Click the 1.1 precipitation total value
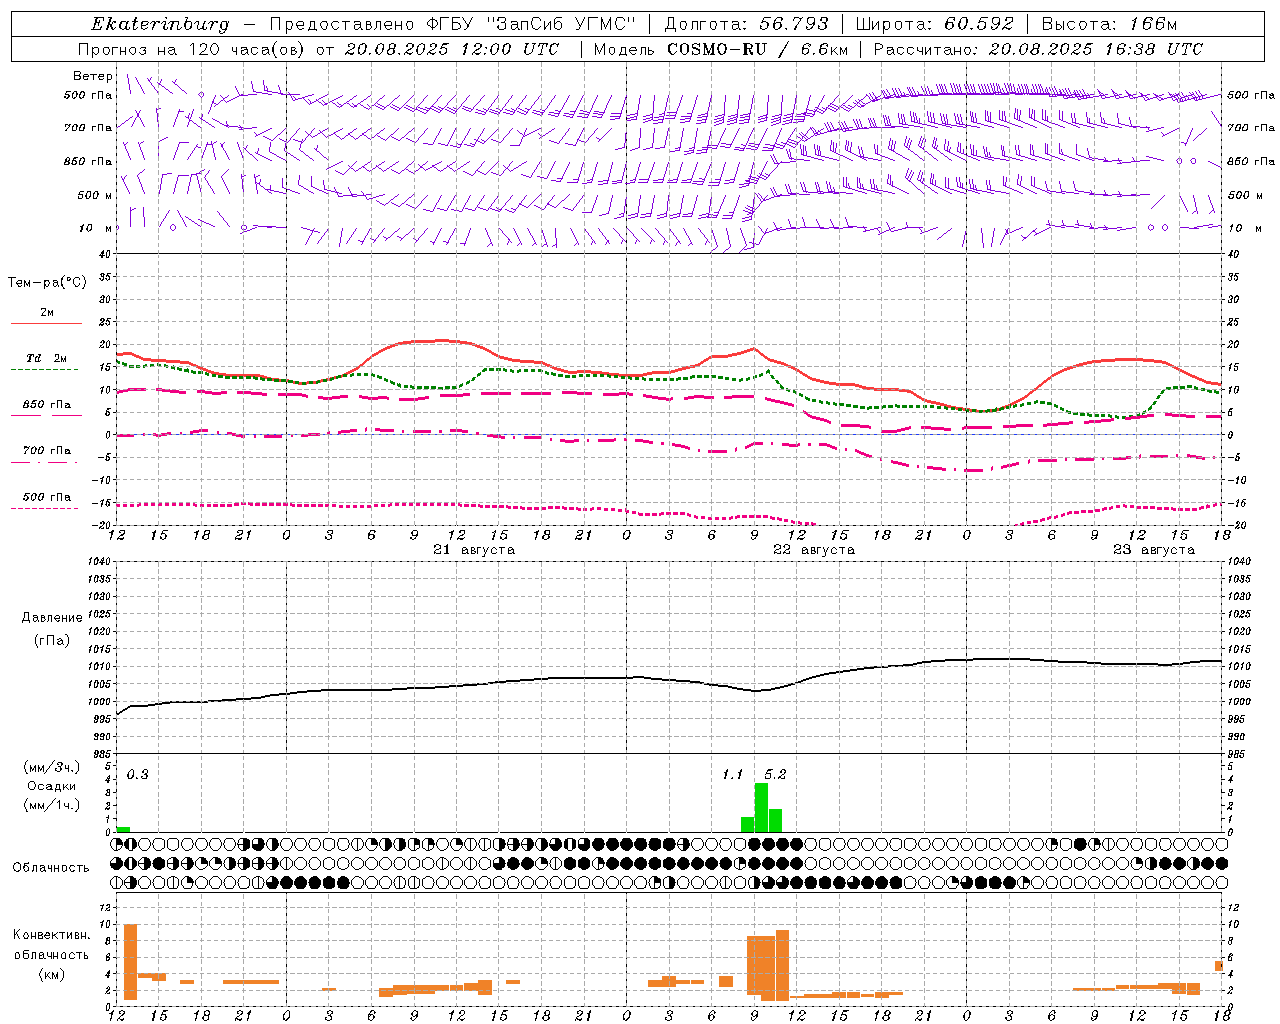 [733, 775]
